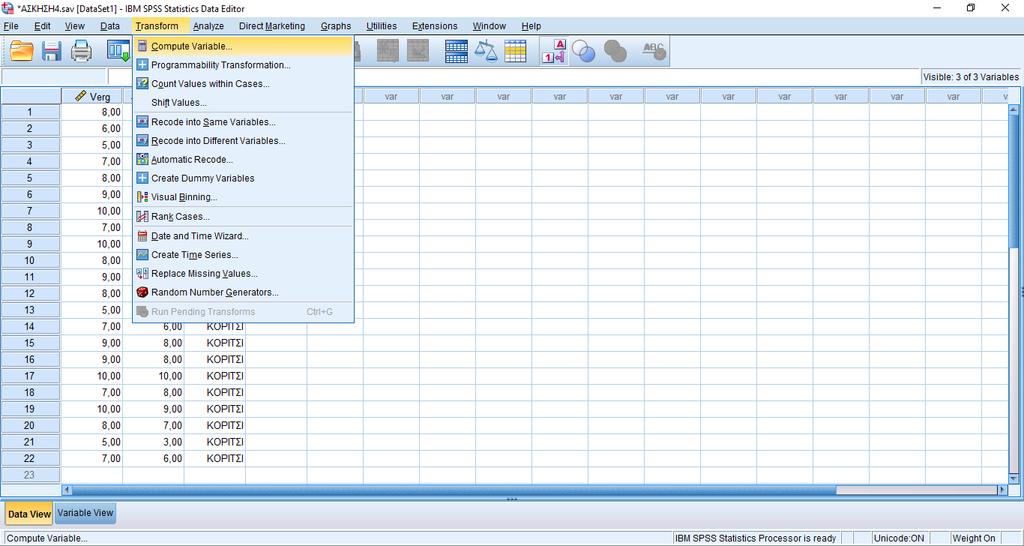This screenshot has width=1024, height=546.
Task: Select Recode into Same Variables
Action: 244,122
